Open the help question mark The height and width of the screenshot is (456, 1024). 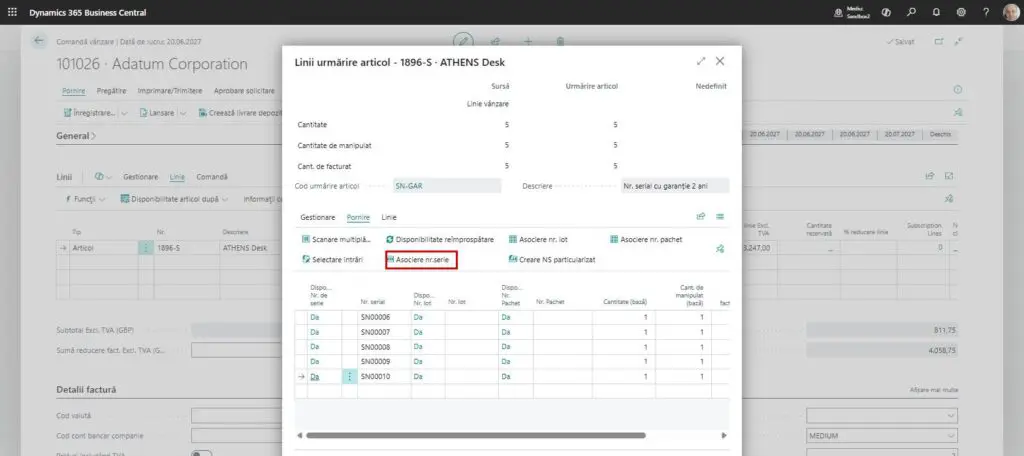tap(986, 12)
